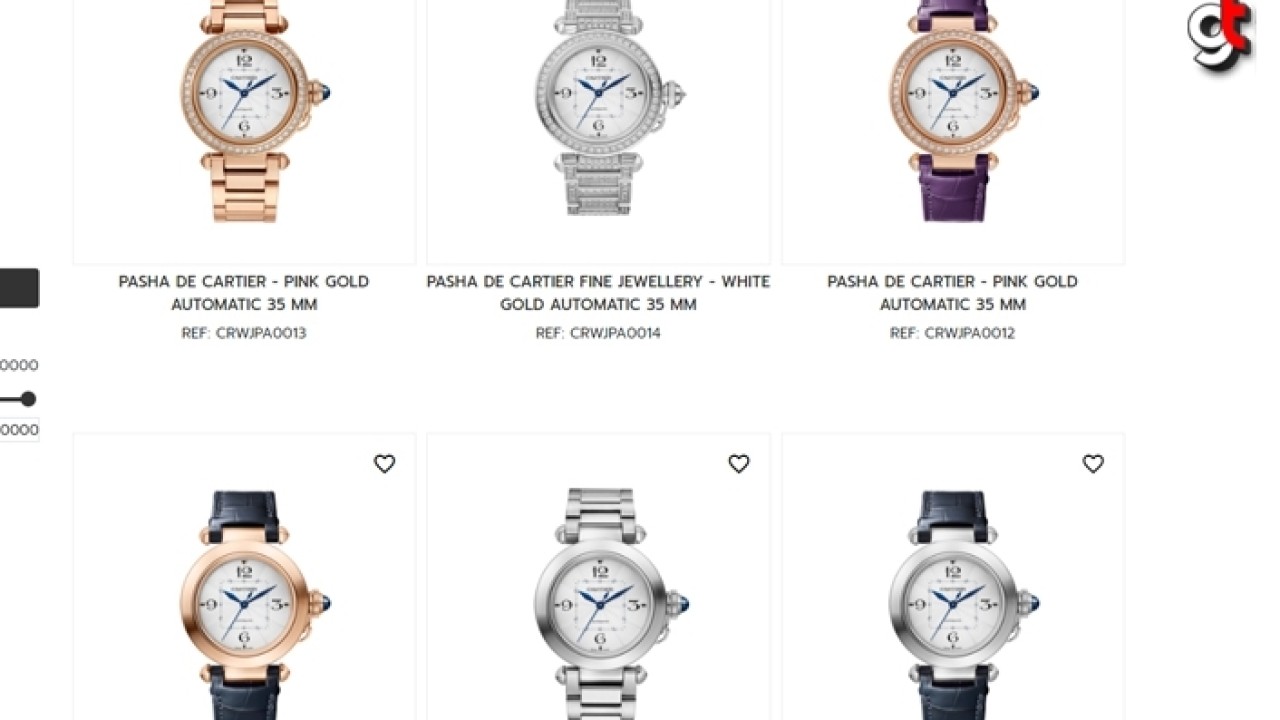The width and height of the screenshot is (1280, 720).
Task: Click the price range slider handle
Action: pyautogui.click(x=28, y=399)
